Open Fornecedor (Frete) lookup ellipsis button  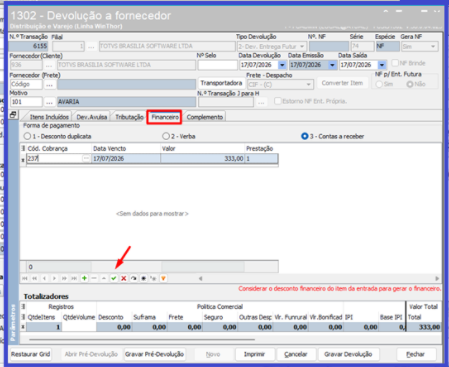[49, 85]
